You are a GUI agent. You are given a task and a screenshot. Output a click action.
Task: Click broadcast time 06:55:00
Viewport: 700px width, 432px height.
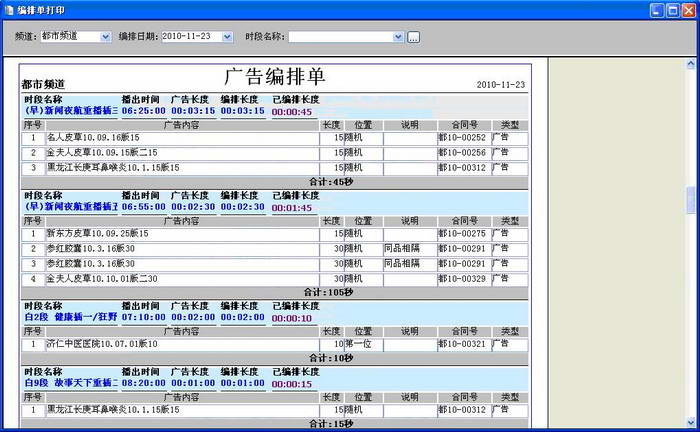tap(144, 207)
